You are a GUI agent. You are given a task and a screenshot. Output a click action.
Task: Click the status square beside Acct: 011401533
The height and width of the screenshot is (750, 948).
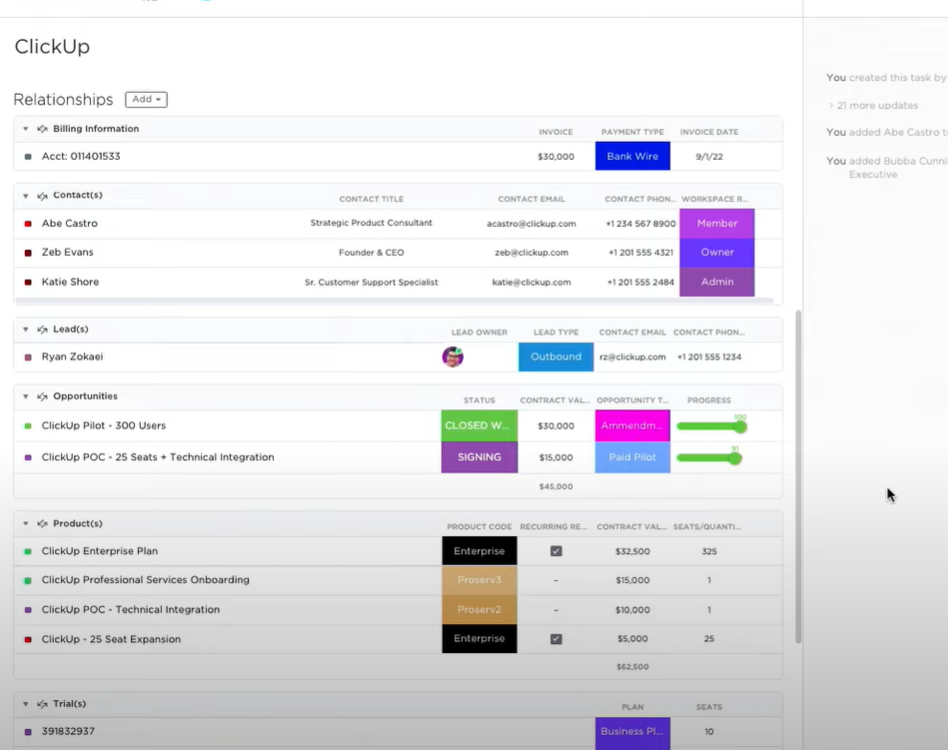(28, 157)
